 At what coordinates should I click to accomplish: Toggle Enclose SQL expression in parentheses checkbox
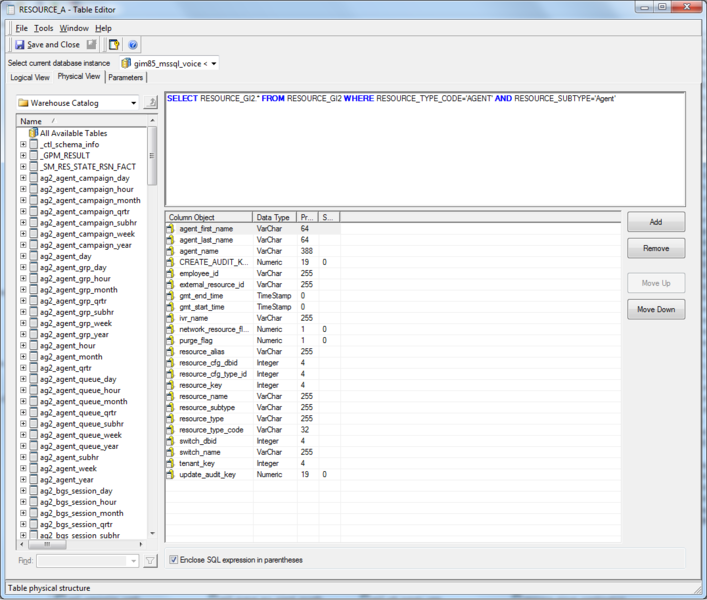pyautogui.click(x=174, y=560)
